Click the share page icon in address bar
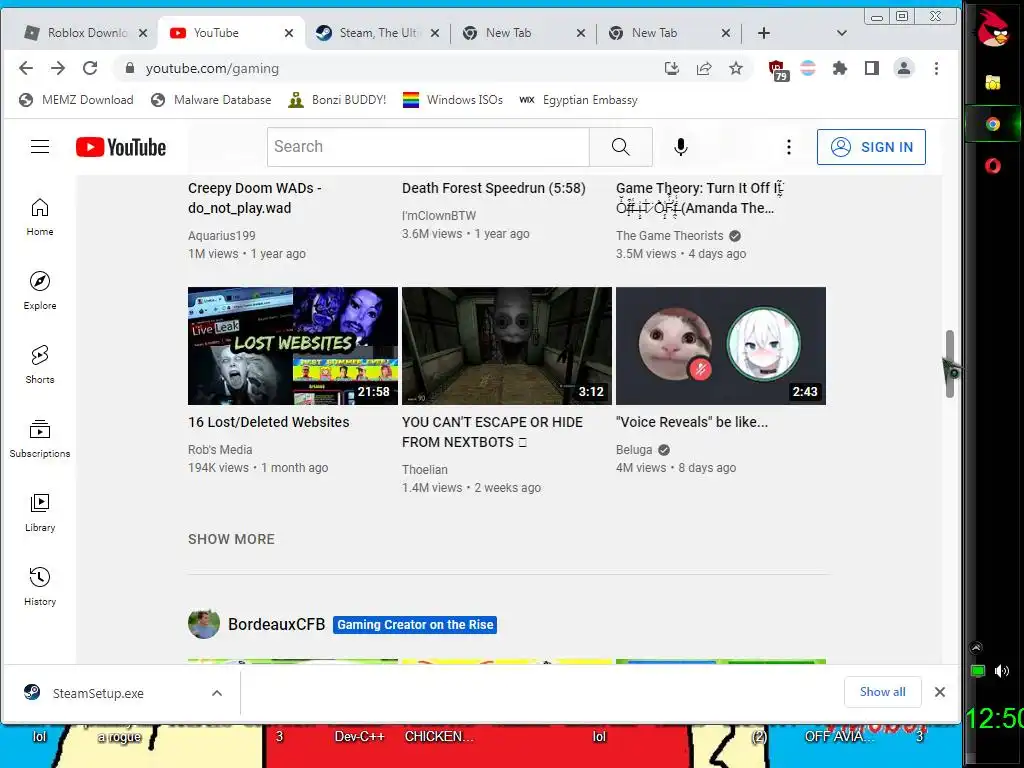Screen dimensions: 1024x768 coord(704,68)
